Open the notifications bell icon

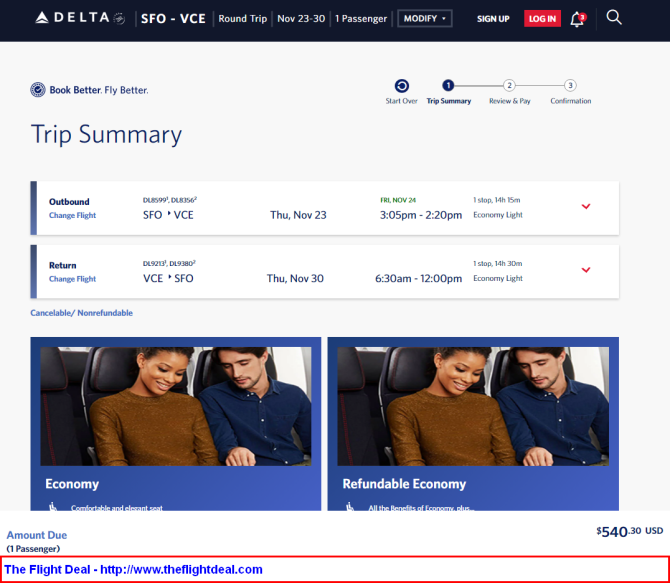coord(578,19)
